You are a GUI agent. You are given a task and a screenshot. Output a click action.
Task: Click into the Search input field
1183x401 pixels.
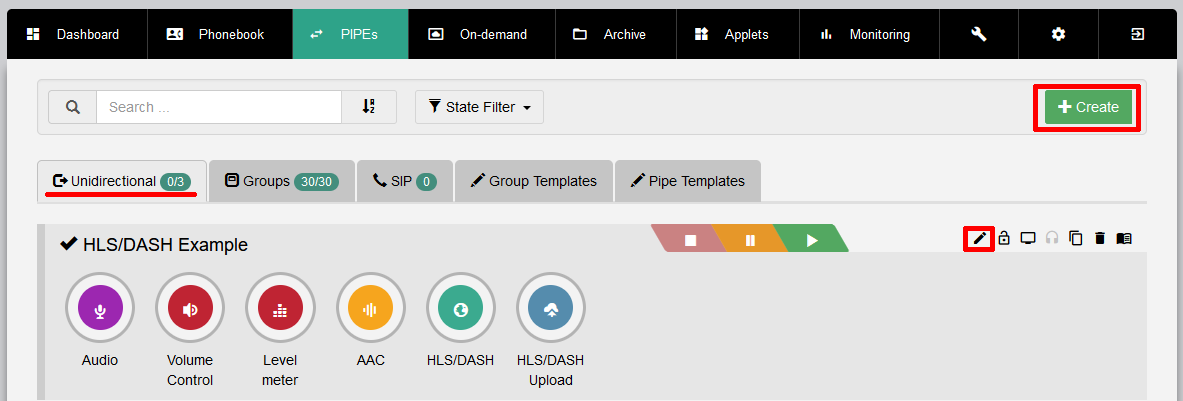click(x=218, y=107)
